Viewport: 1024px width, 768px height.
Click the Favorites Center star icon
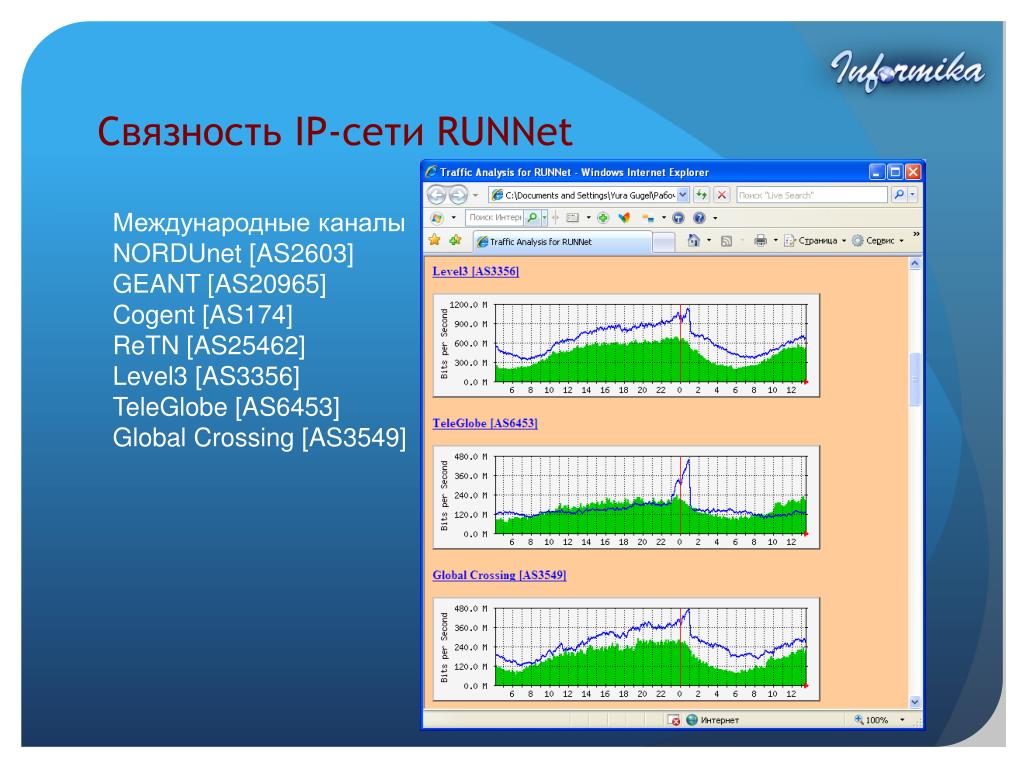[434, 240]
